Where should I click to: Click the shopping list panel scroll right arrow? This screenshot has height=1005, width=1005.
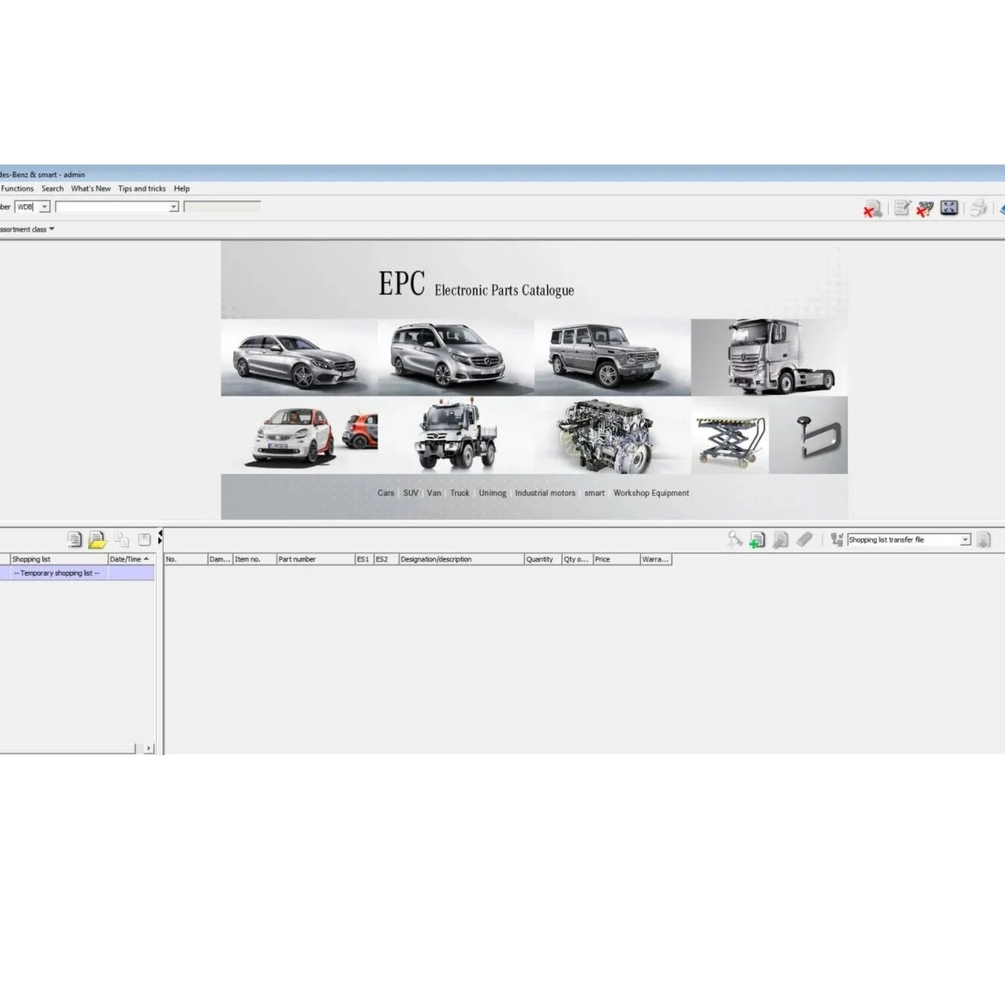[x=149, y=748]
